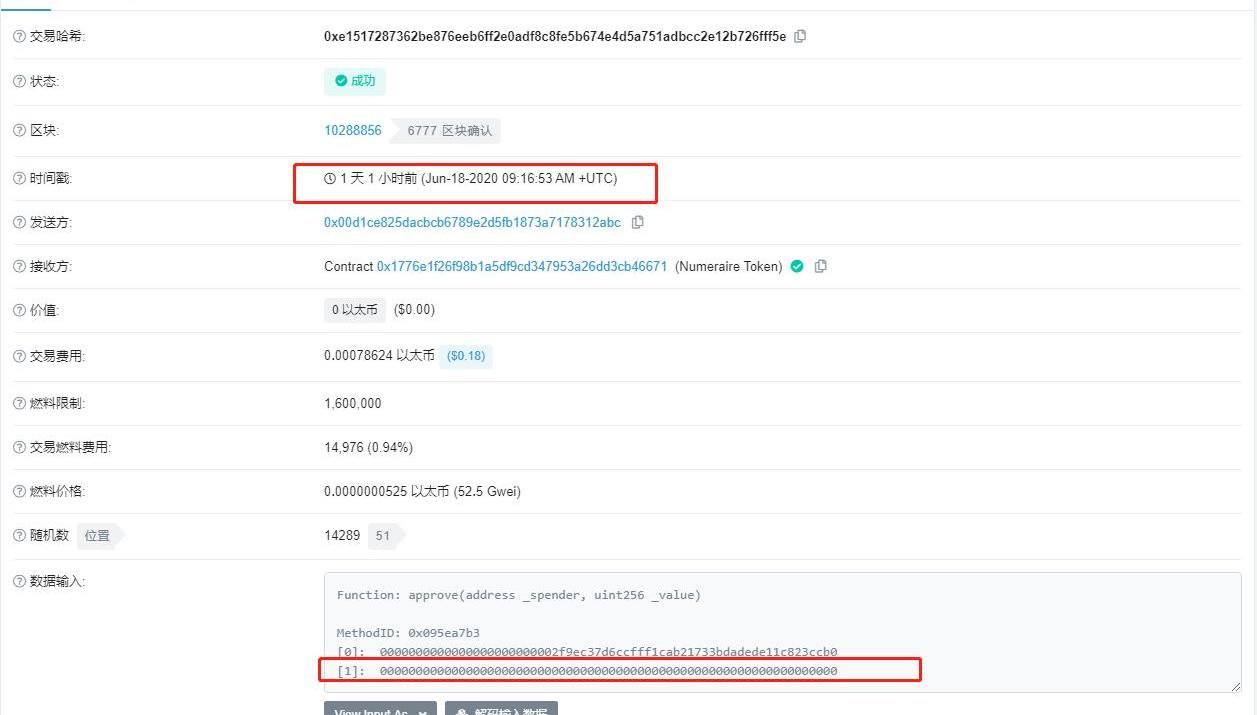Click the help icon beside 交易费用
This screenshot has height=715, width=1257.
click(19, 356)
